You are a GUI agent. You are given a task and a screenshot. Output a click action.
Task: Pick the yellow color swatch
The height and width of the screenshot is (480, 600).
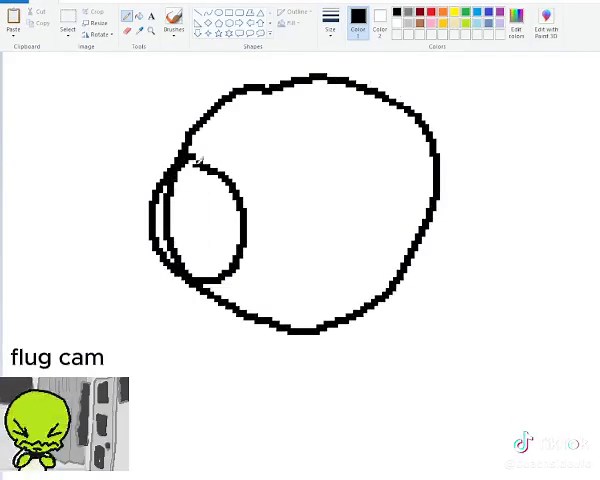pos(454,12)
